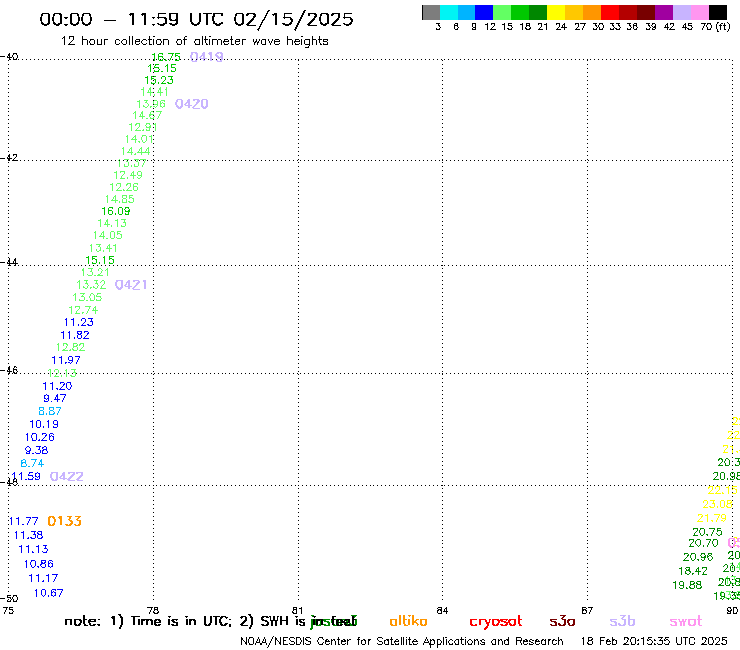Click the timestamp '18 Feb 20:15:35 UTC 2025'

(x=654, y=642)
